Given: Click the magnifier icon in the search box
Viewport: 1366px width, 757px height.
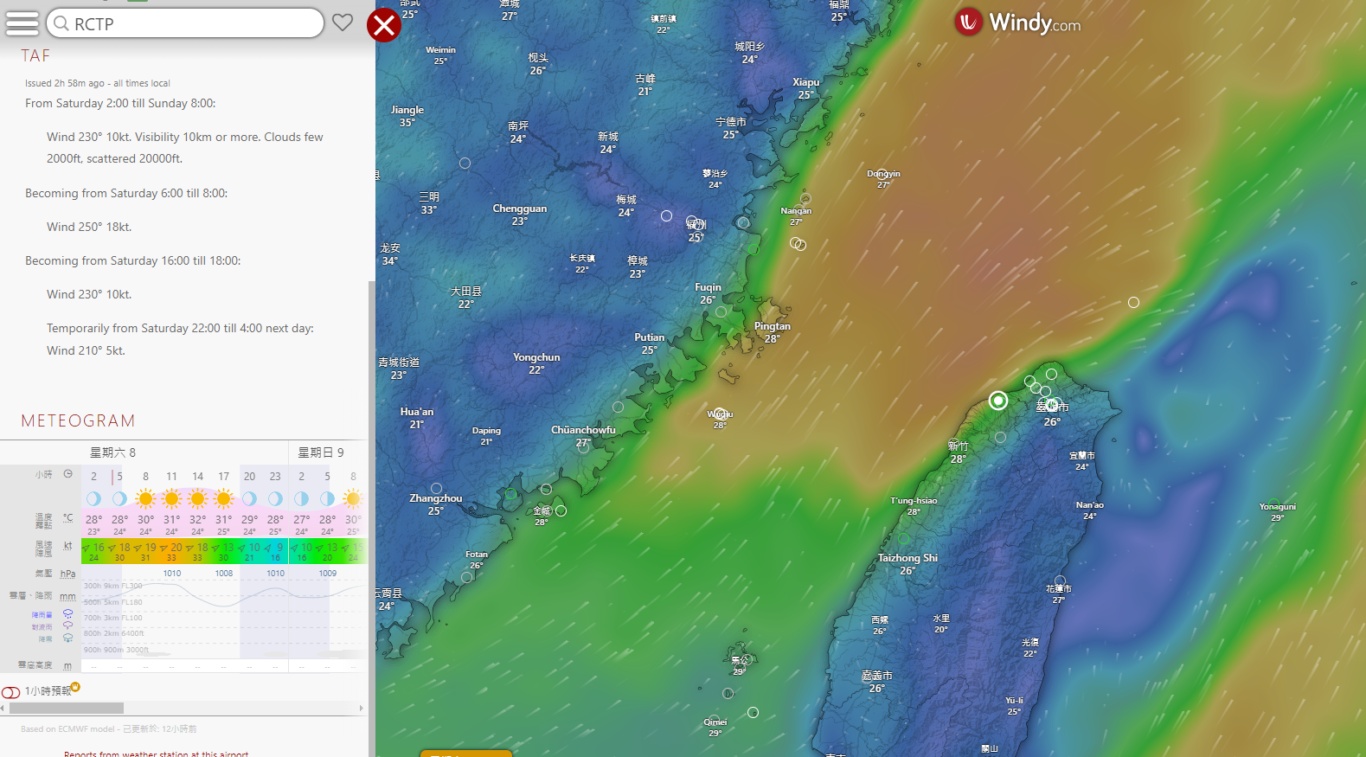Looking at the screenshot, I should pos(59,23).
